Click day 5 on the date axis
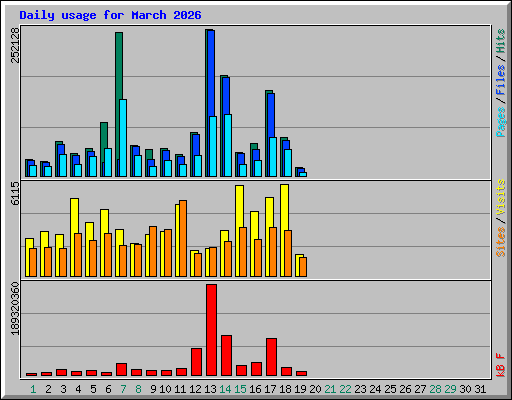This screenshot has width=512, height=400. pyautogui.click(x=93, y=389)
